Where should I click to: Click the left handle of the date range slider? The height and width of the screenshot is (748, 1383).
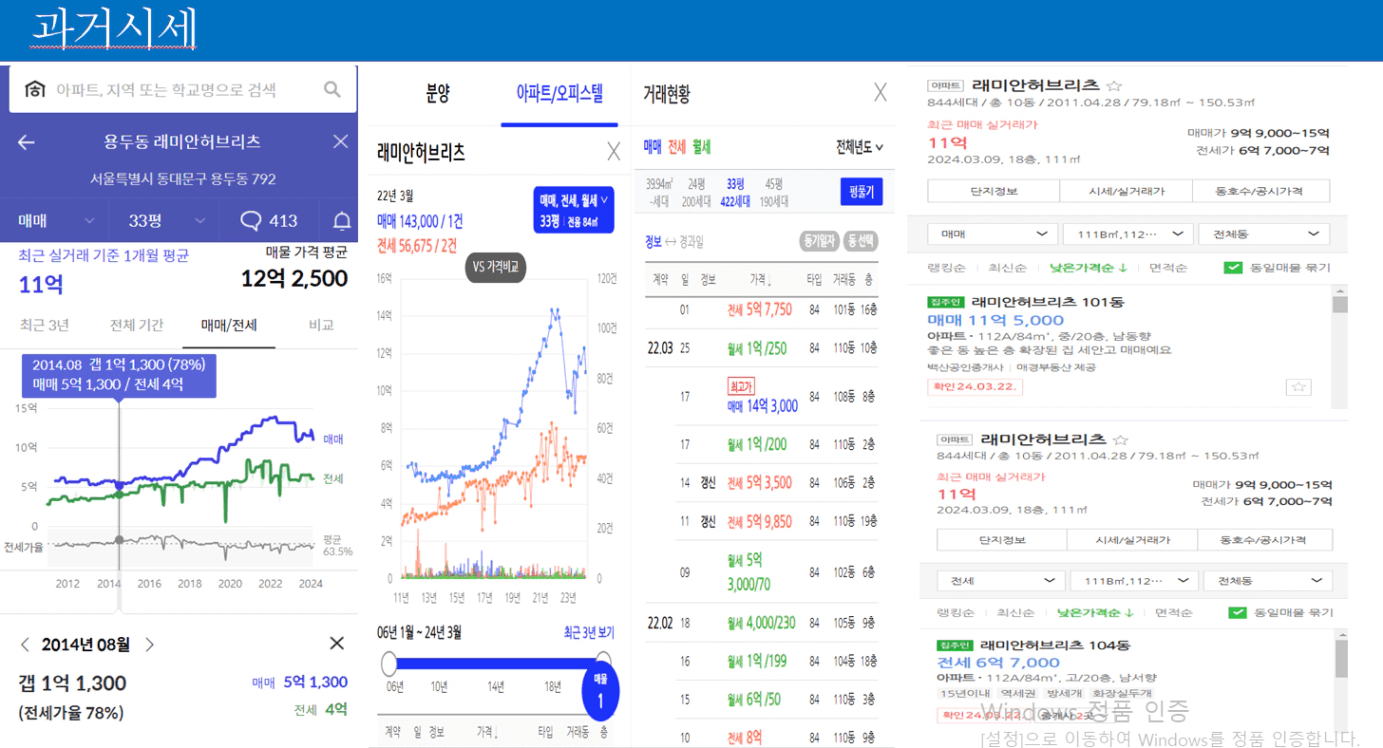[x=389, y=663]
